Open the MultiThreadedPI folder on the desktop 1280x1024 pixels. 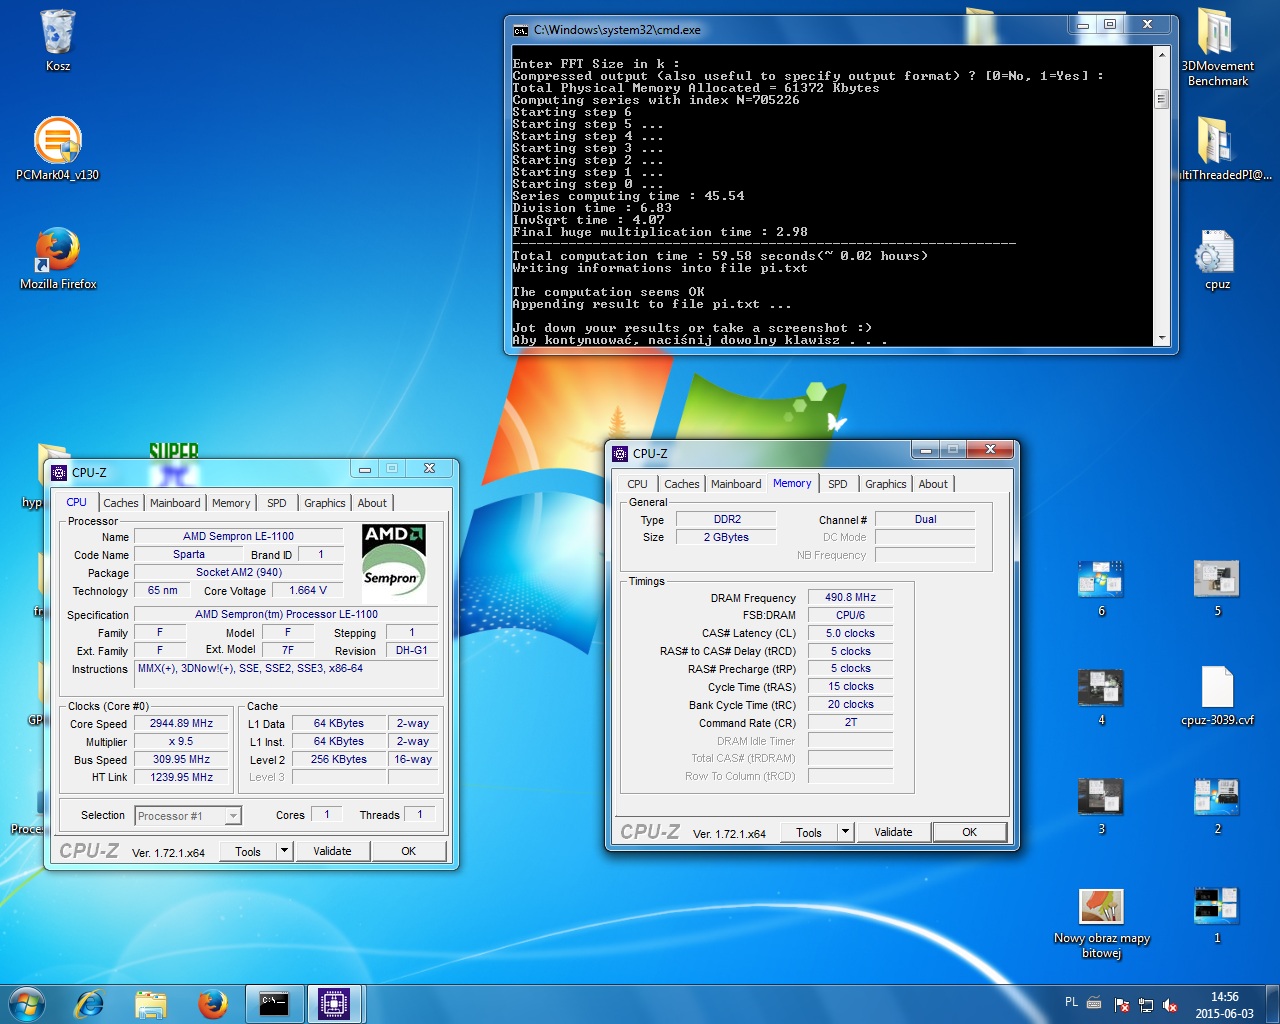pyautogui.click(x=1217, y=148)
